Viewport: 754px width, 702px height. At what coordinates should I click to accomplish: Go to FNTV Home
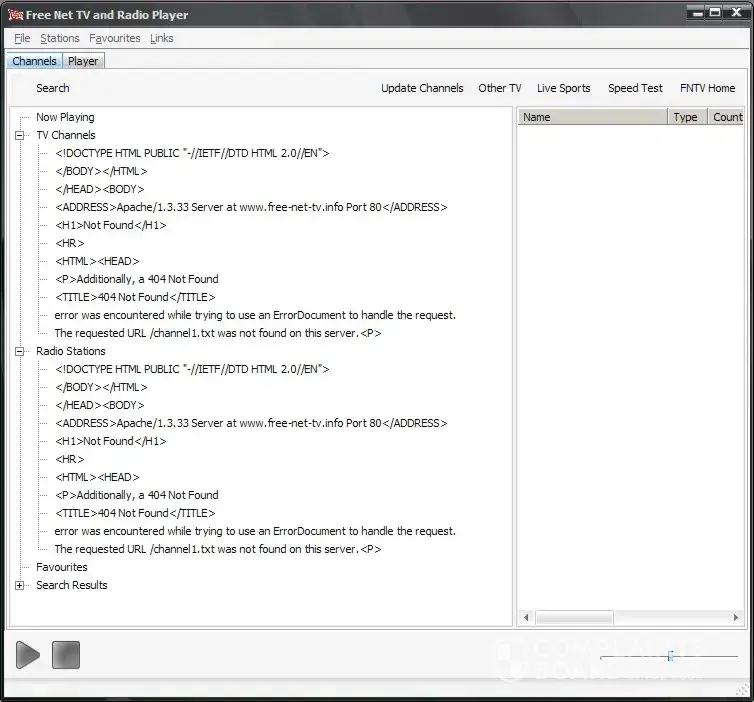707,88
